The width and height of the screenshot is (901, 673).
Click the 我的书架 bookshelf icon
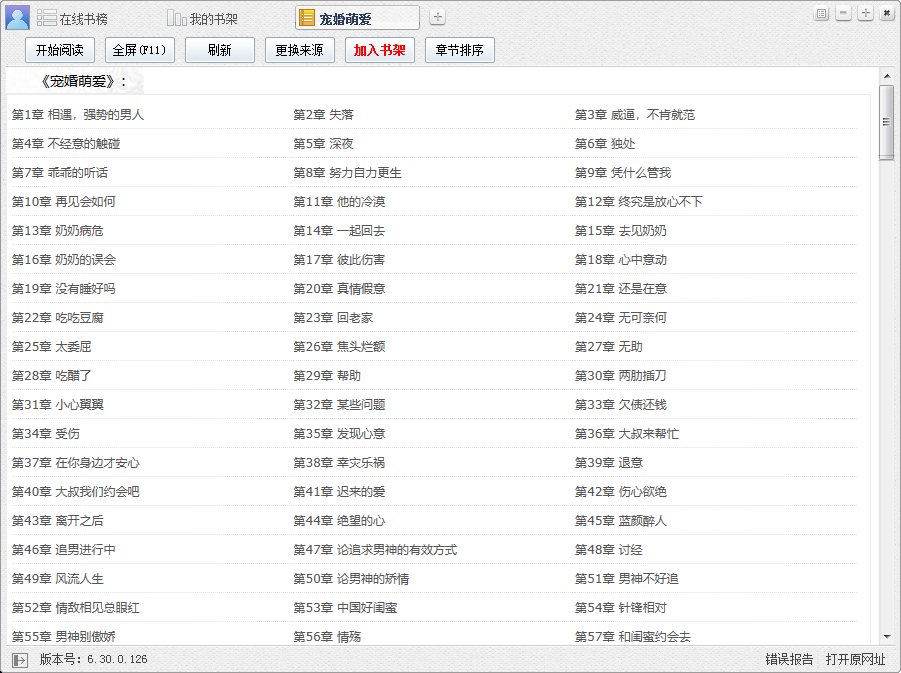[176, 18]
